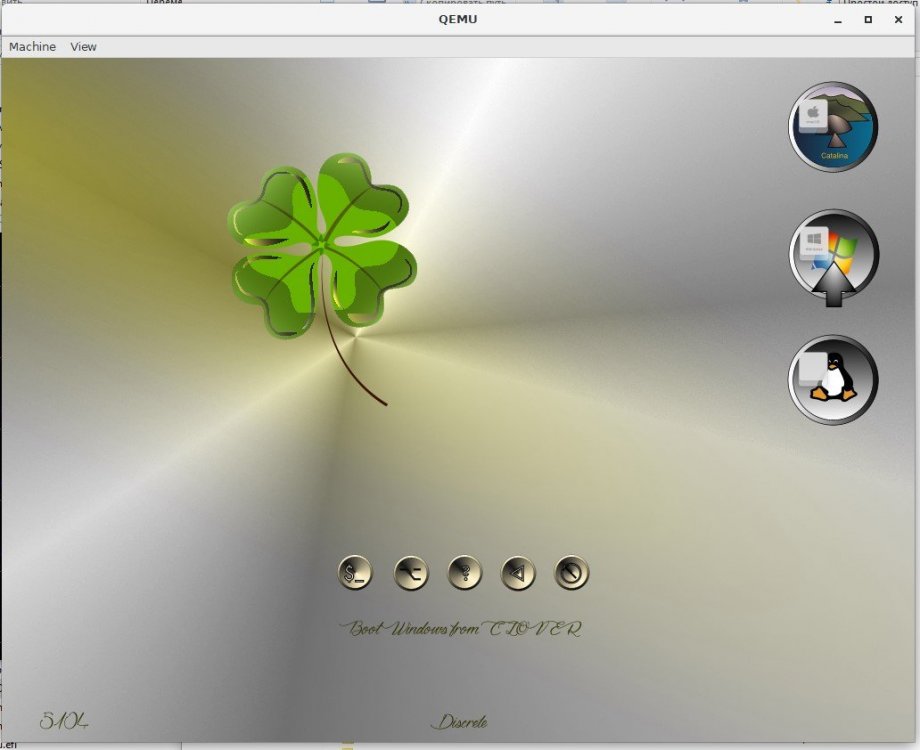
Task: Minimize the QEMU window
Action: 838,20
